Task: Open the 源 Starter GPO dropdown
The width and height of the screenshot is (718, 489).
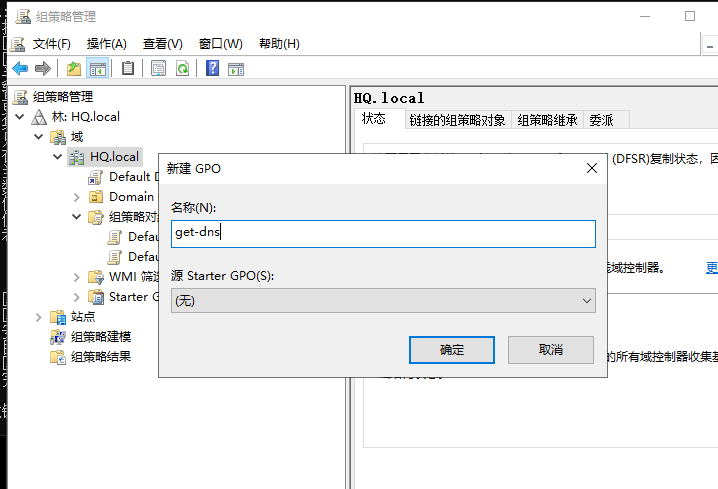Action: [x=383, y=301]
